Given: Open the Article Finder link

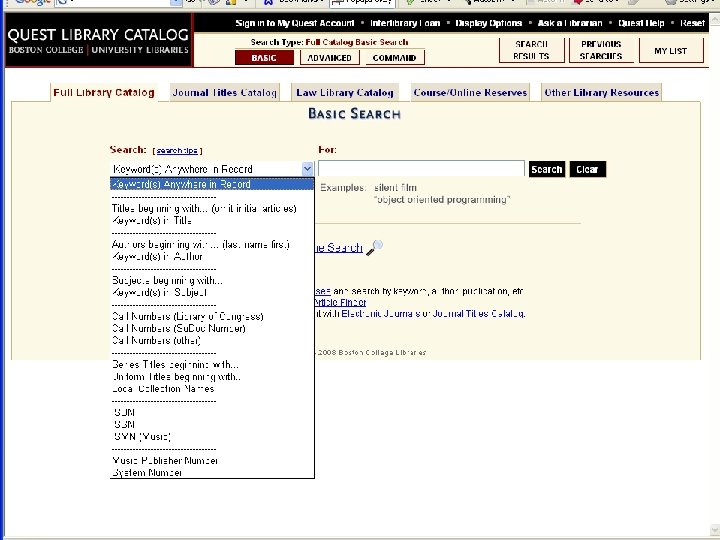Looking at the screenshot, I should coord(340,303).
